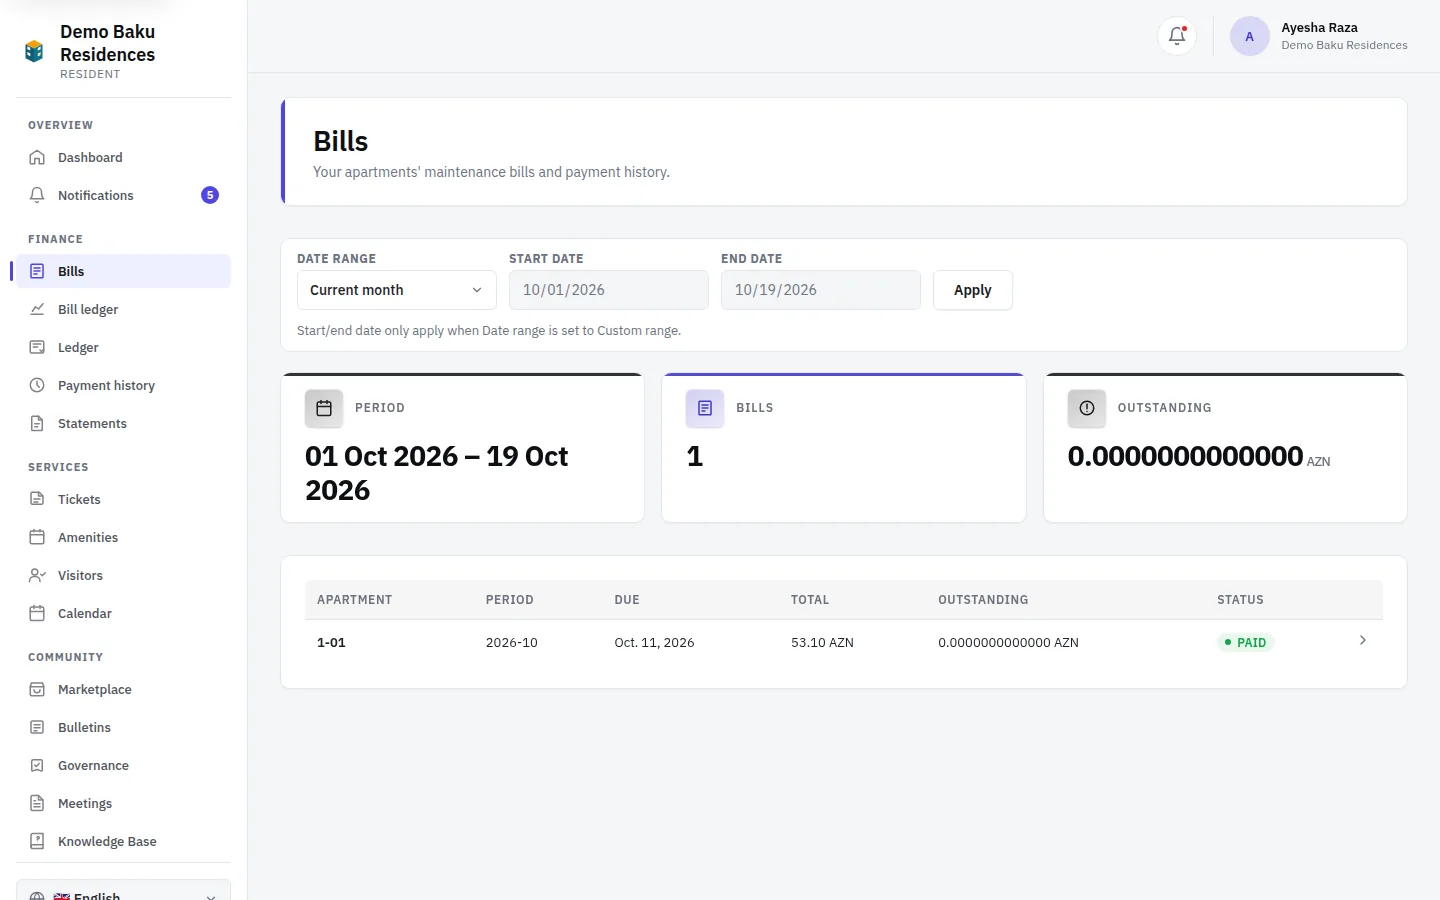This screenshot has width=1440, height=900.
Task: Click the Oct. 11, 2026 due date
Action: coord(654,643)
